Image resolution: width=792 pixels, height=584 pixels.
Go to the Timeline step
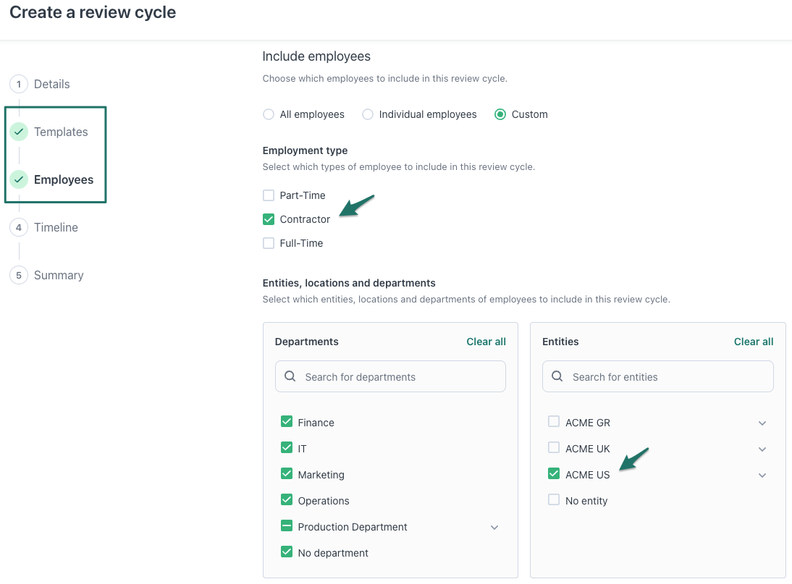coord(55,228)
